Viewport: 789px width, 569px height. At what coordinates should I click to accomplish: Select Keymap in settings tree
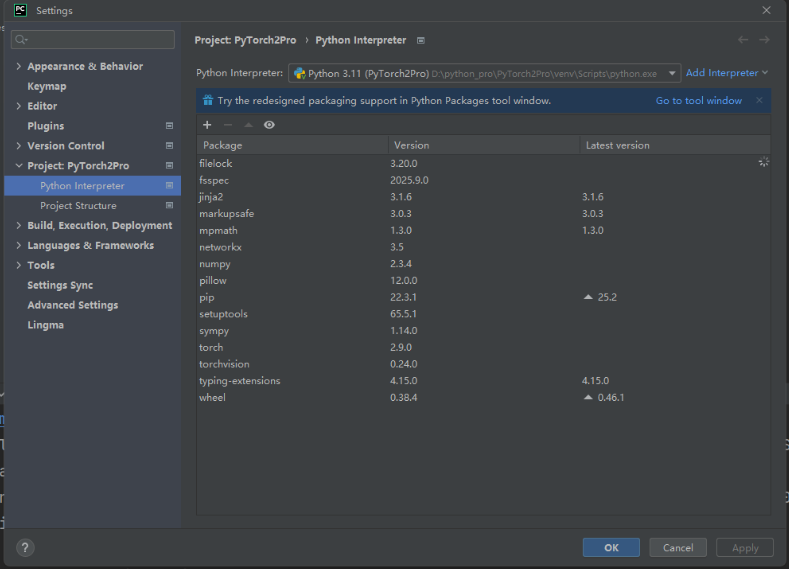(47, 86)
